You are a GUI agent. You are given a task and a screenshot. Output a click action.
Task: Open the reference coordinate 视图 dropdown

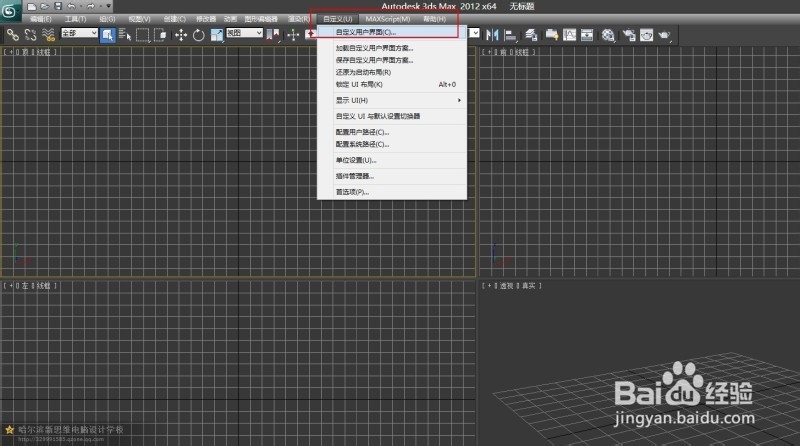tap(243, 34)
